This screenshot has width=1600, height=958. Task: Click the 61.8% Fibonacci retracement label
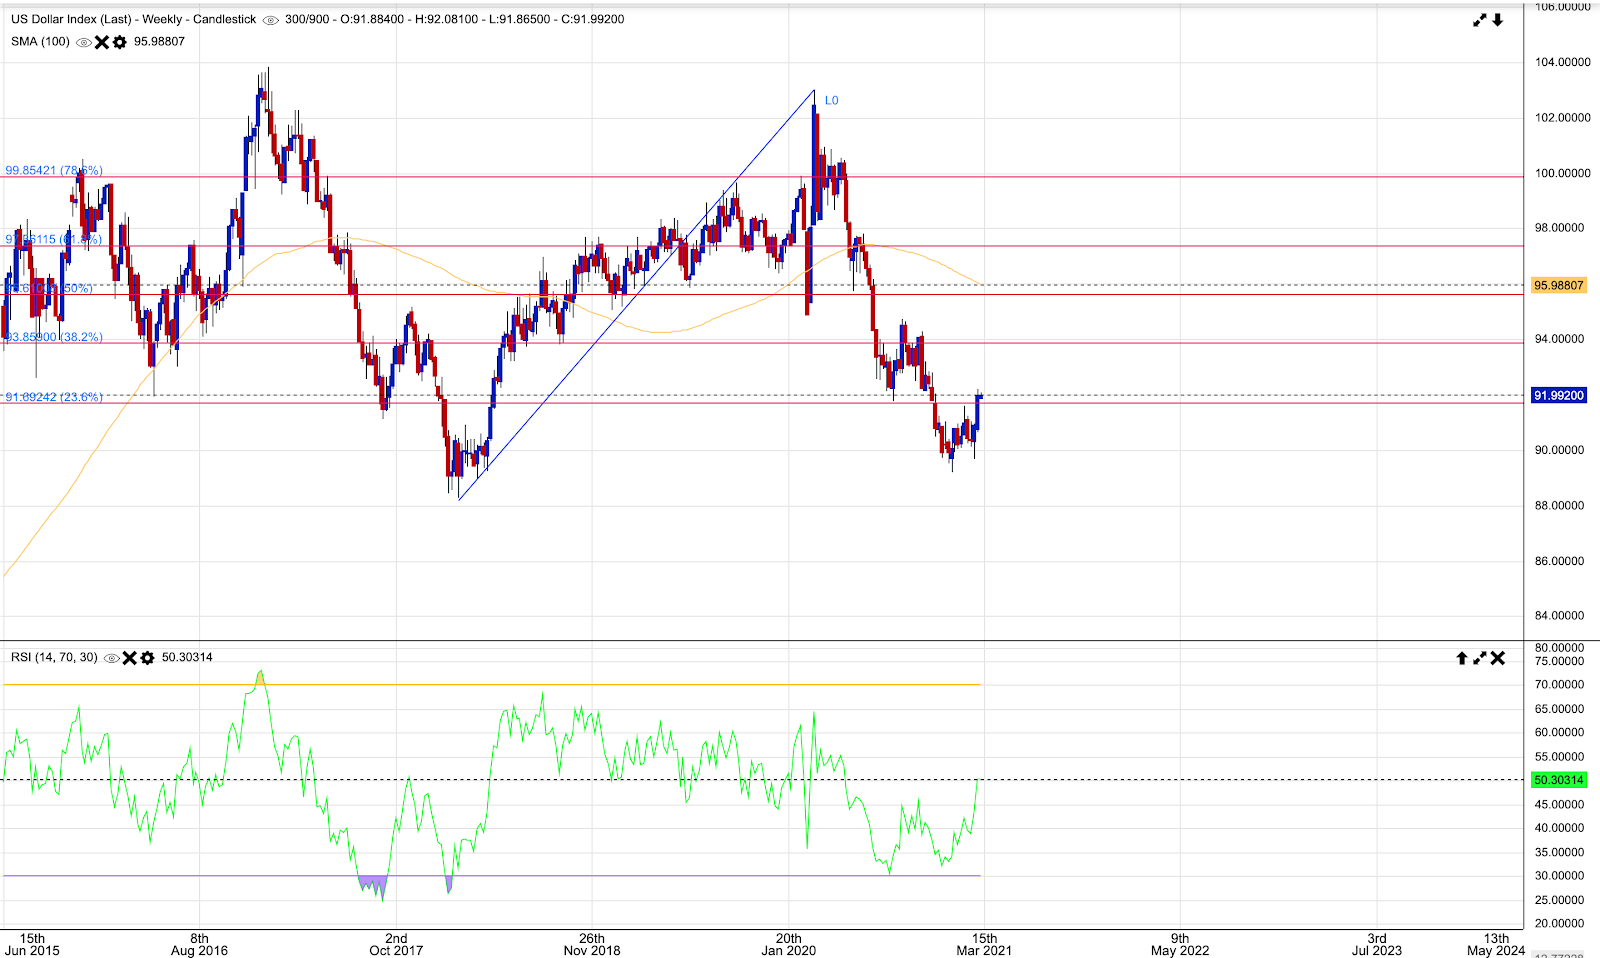(54, 240)
